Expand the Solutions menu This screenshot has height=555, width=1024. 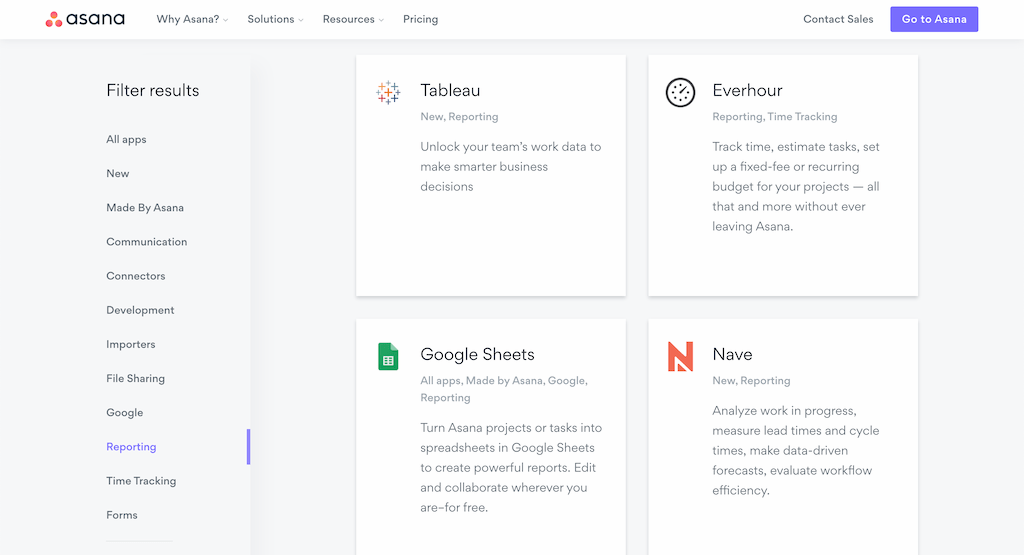click(275, 19)
